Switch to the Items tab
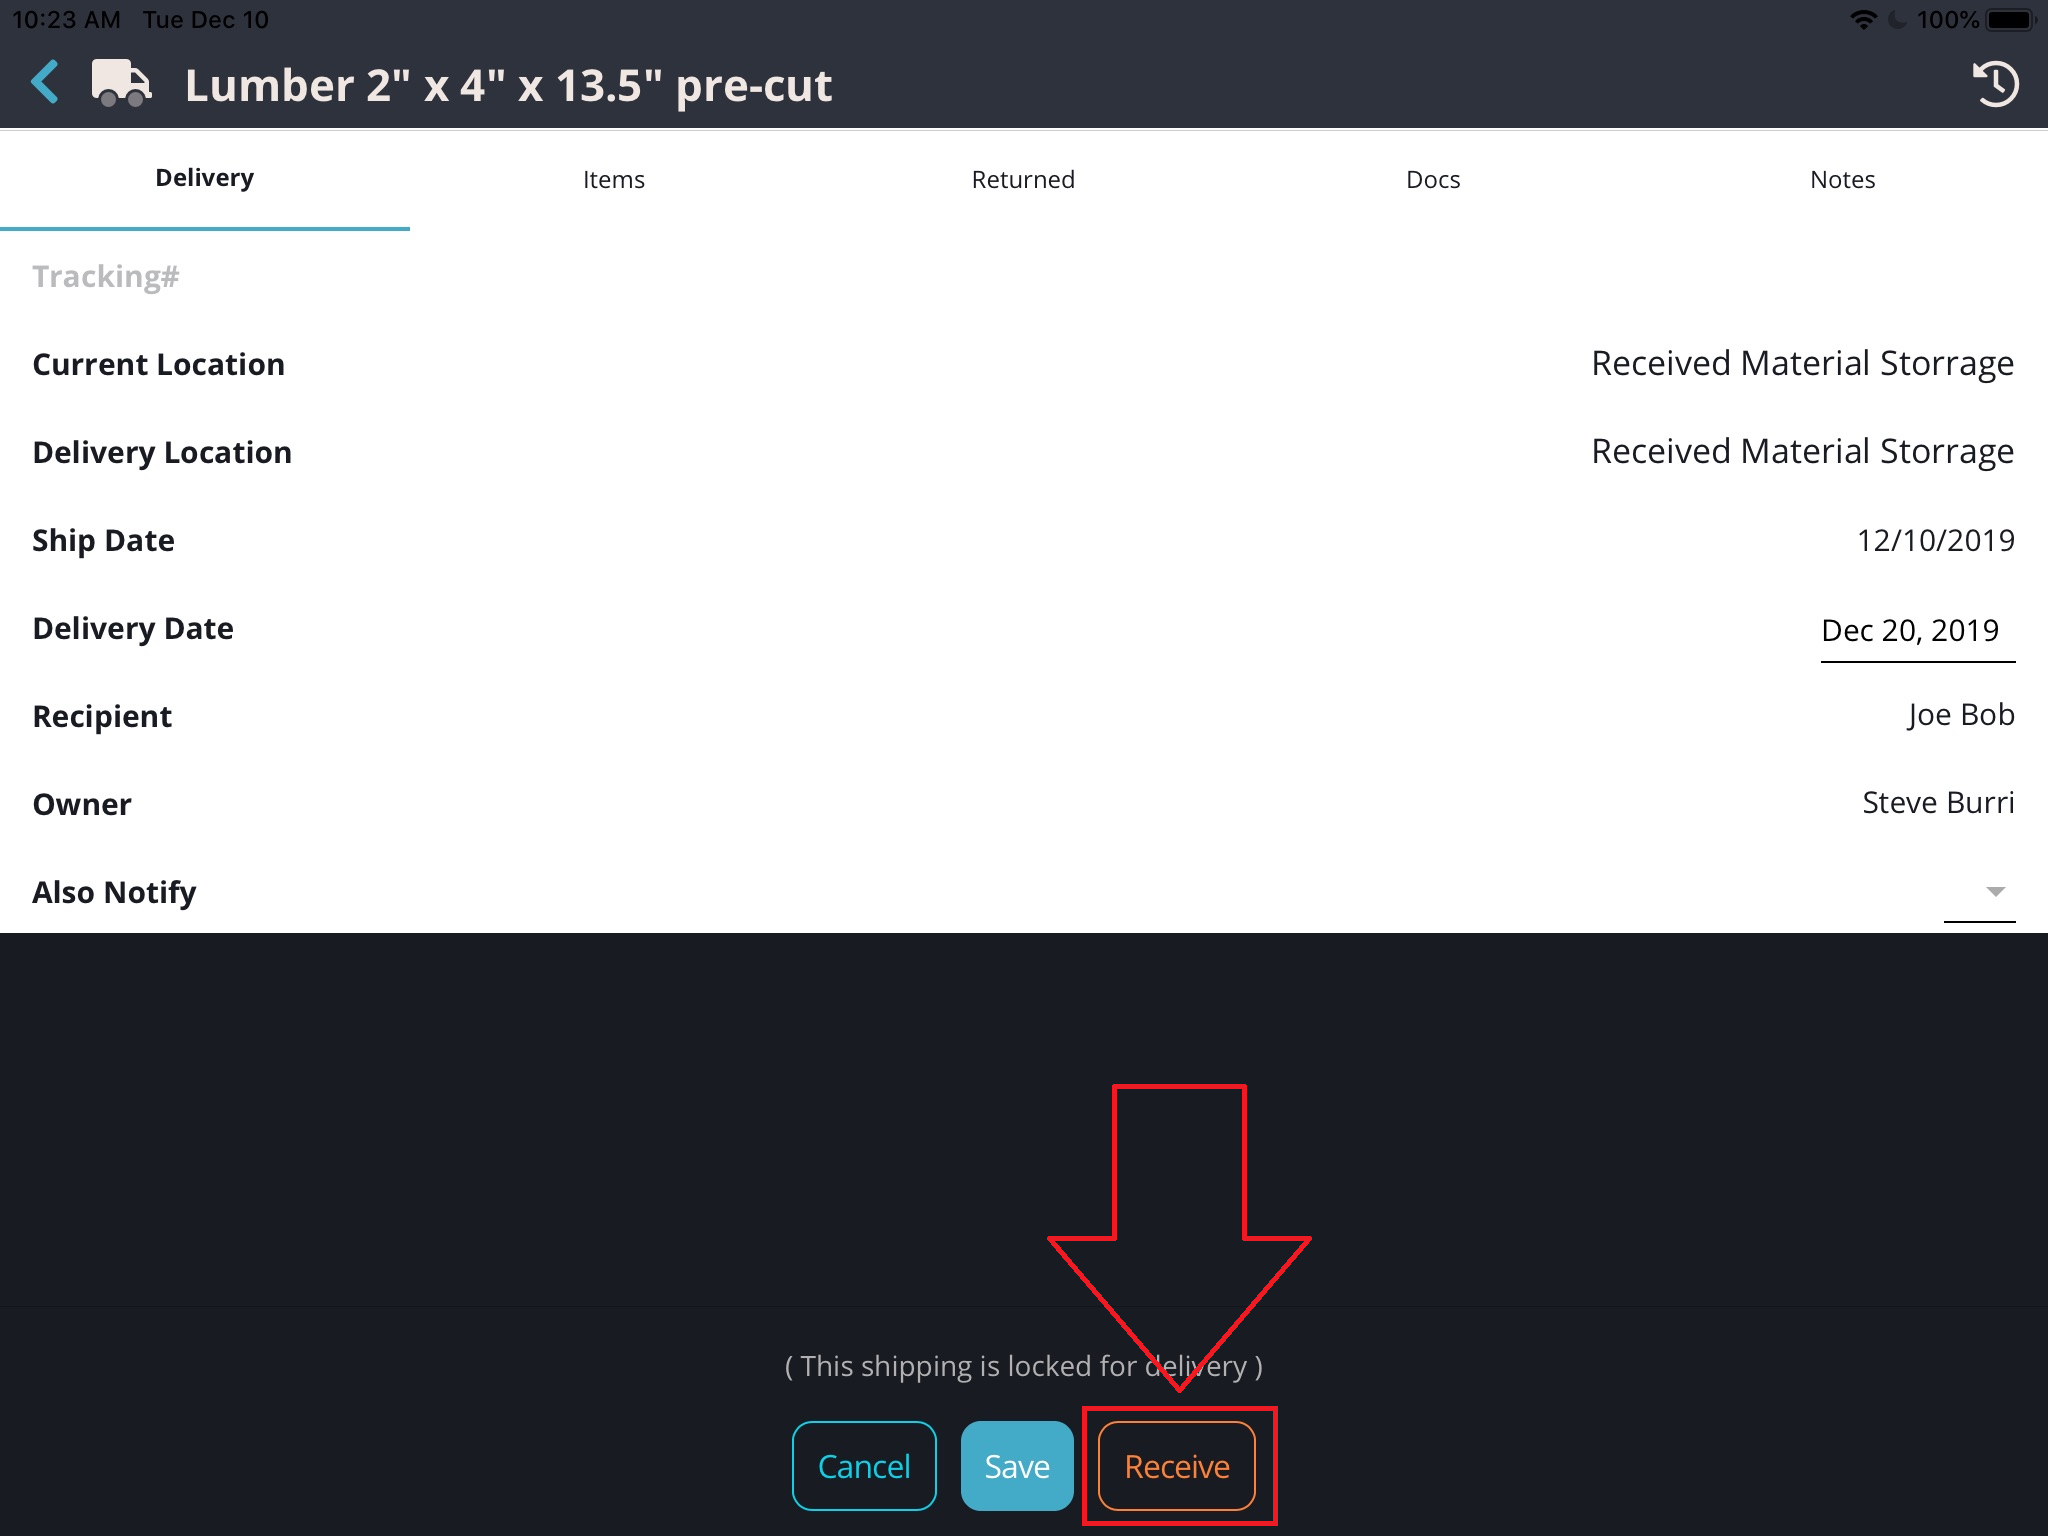Image resolution: width=2048 pixels, height=1536 pixels. tap(614, 180)
